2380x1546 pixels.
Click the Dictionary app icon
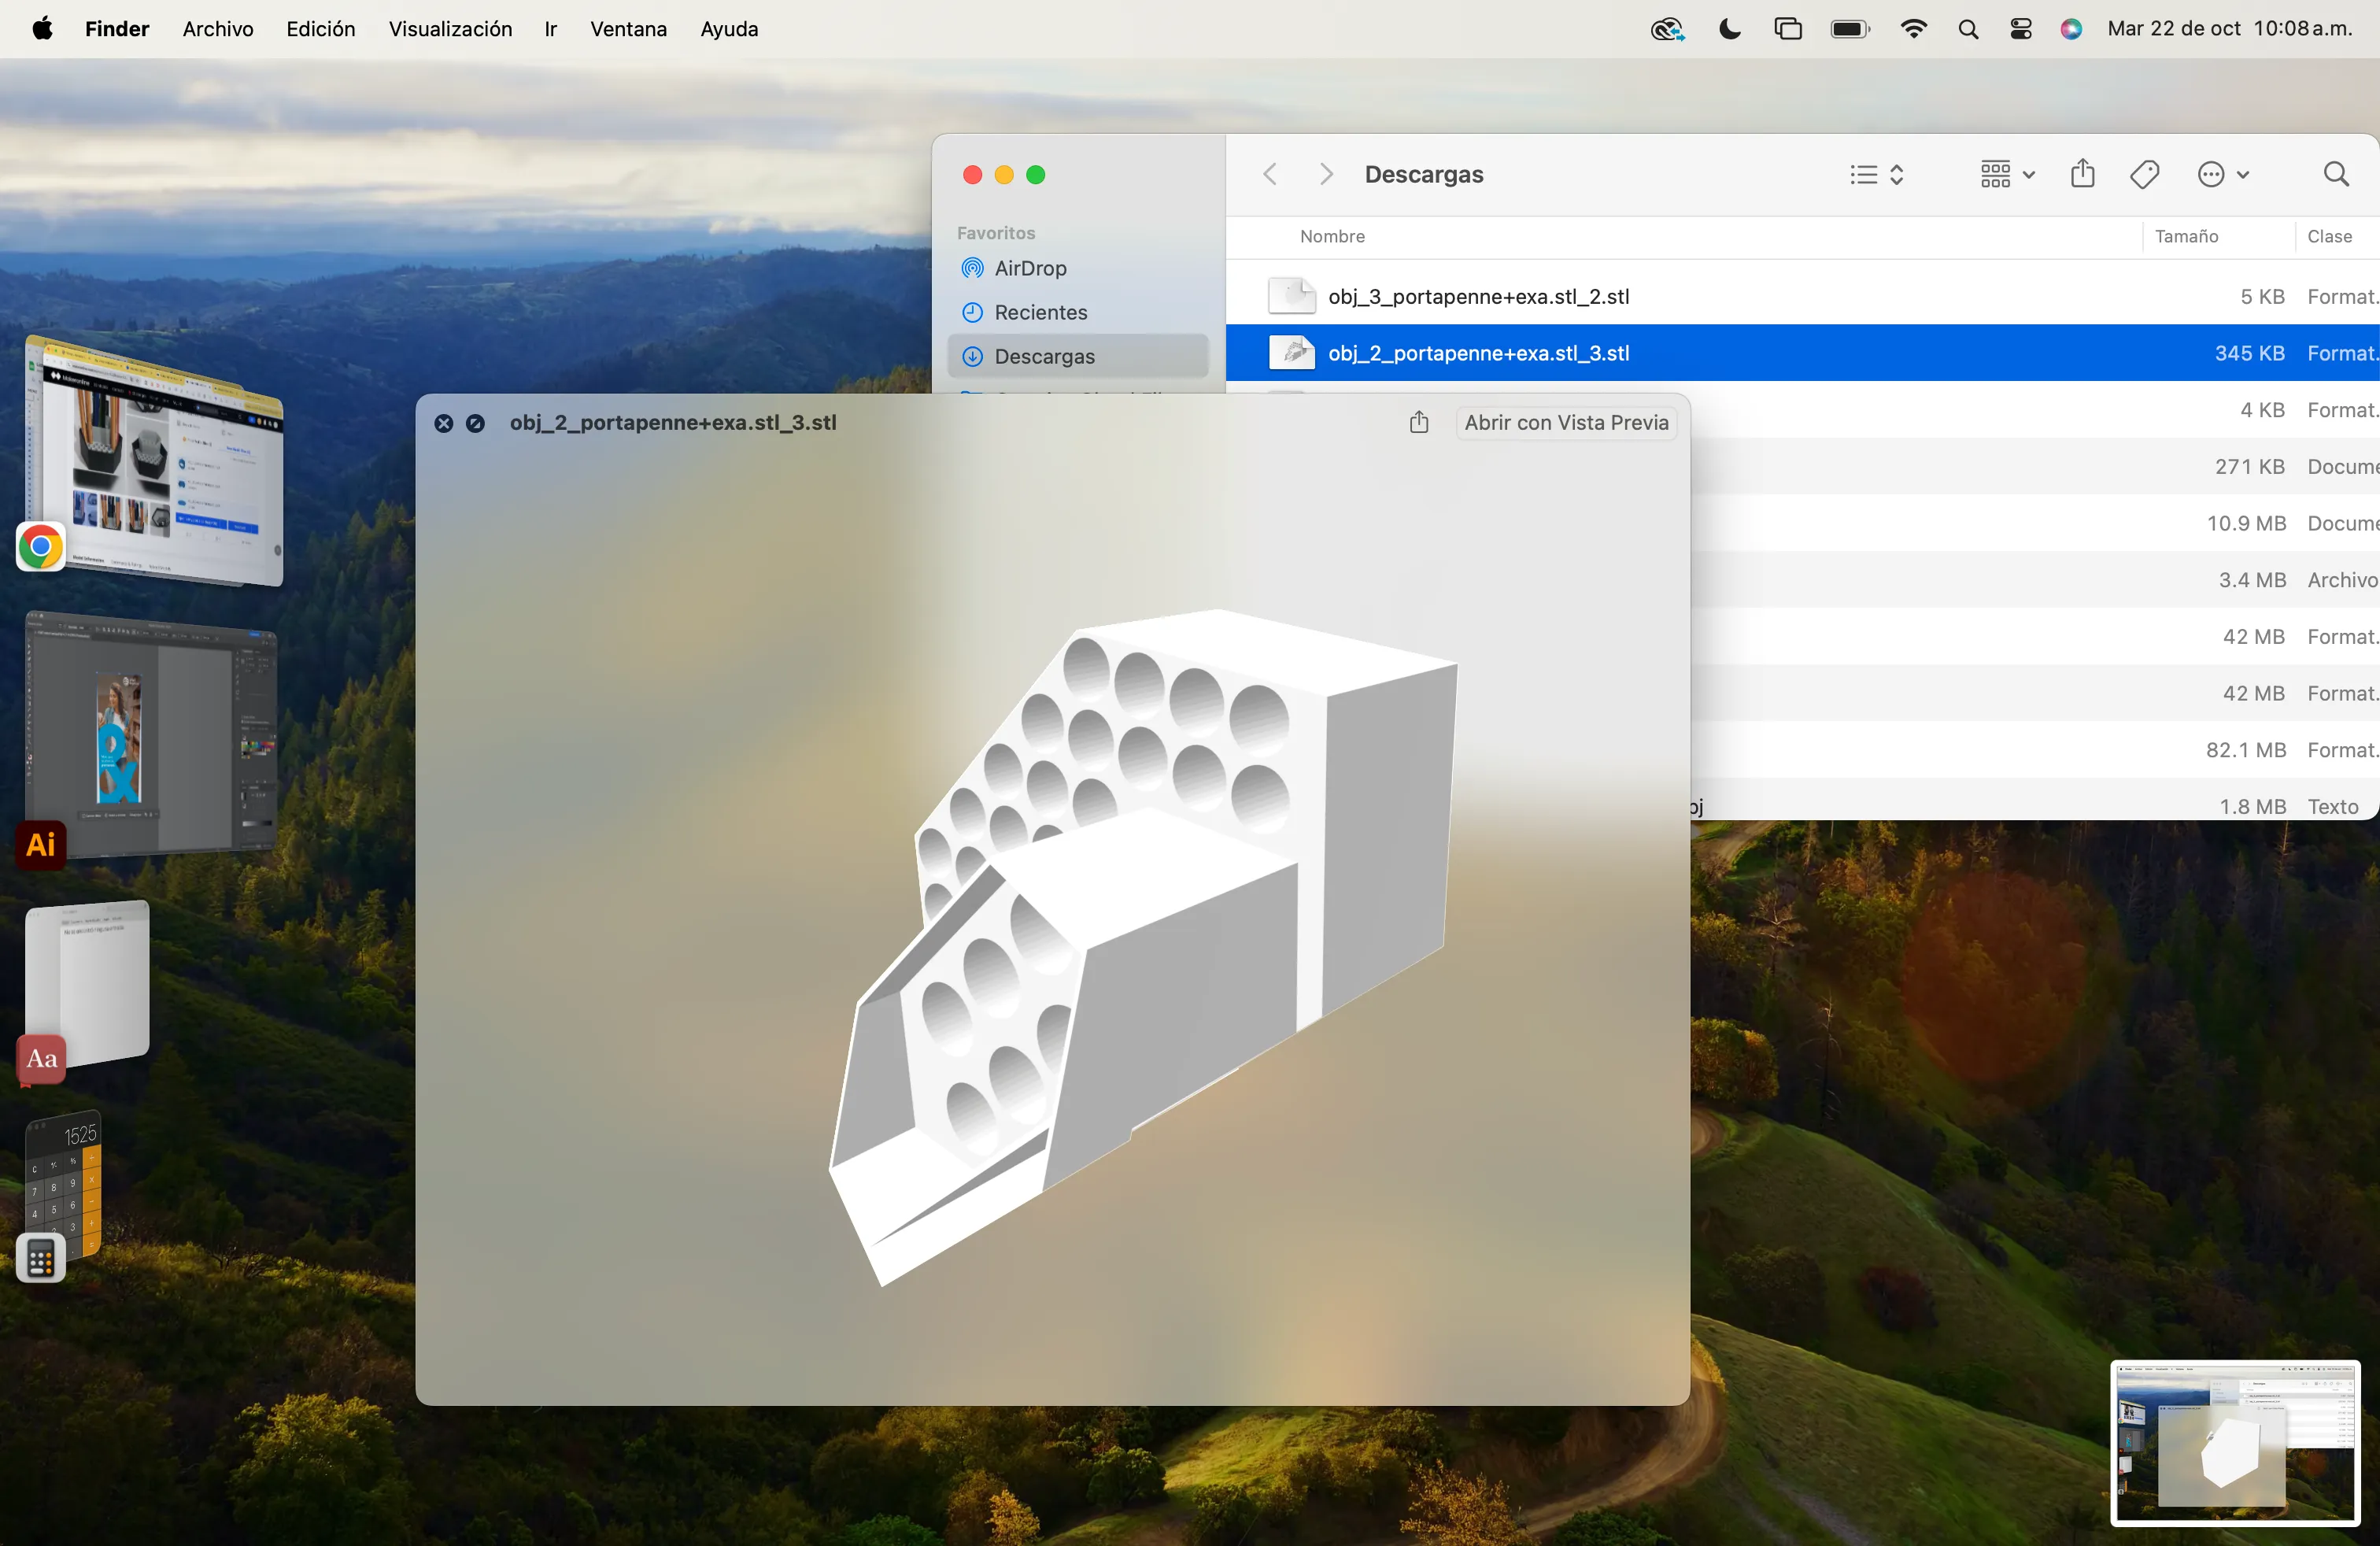41,1059
